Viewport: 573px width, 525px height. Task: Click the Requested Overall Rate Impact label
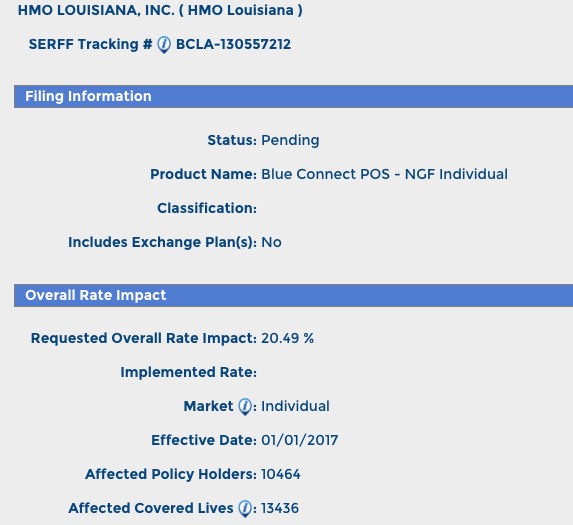point(144,338)
